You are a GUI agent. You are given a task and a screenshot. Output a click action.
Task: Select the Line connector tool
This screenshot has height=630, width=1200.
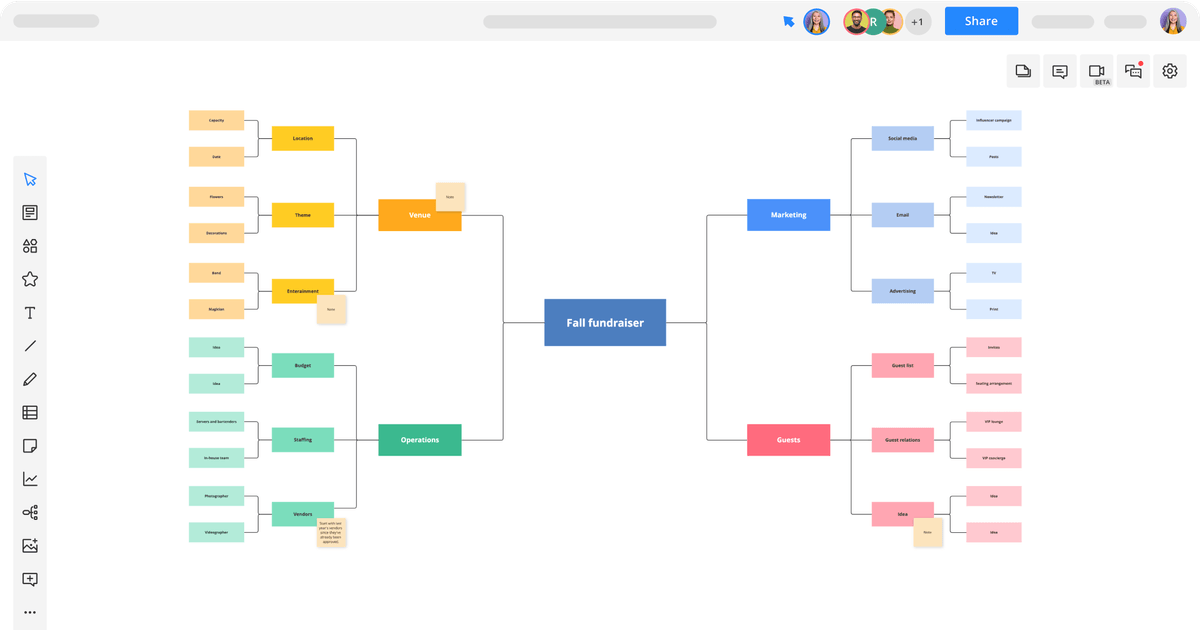click(30, 345)
